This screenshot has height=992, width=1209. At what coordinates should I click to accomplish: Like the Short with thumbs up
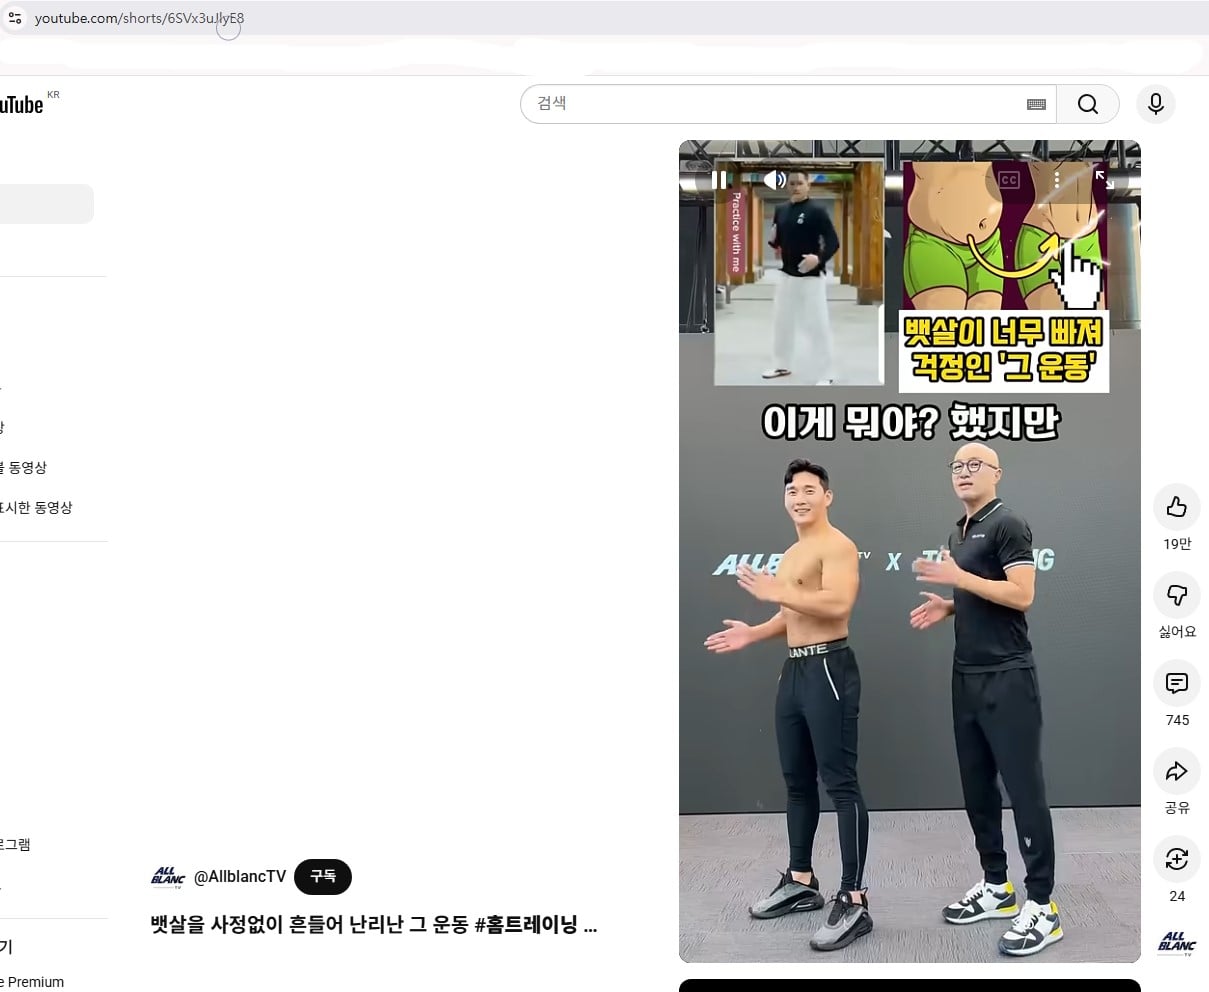click(1177, 507)
